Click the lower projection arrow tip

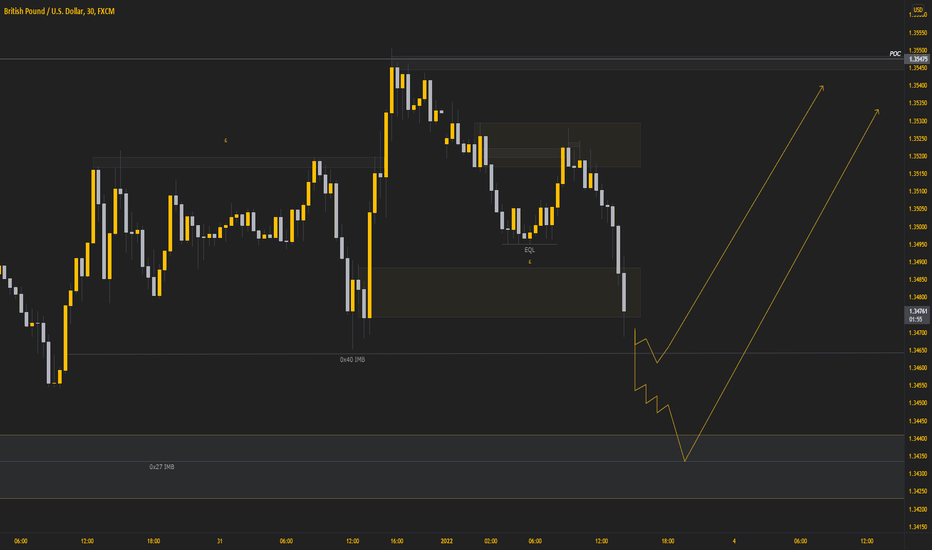877,111
